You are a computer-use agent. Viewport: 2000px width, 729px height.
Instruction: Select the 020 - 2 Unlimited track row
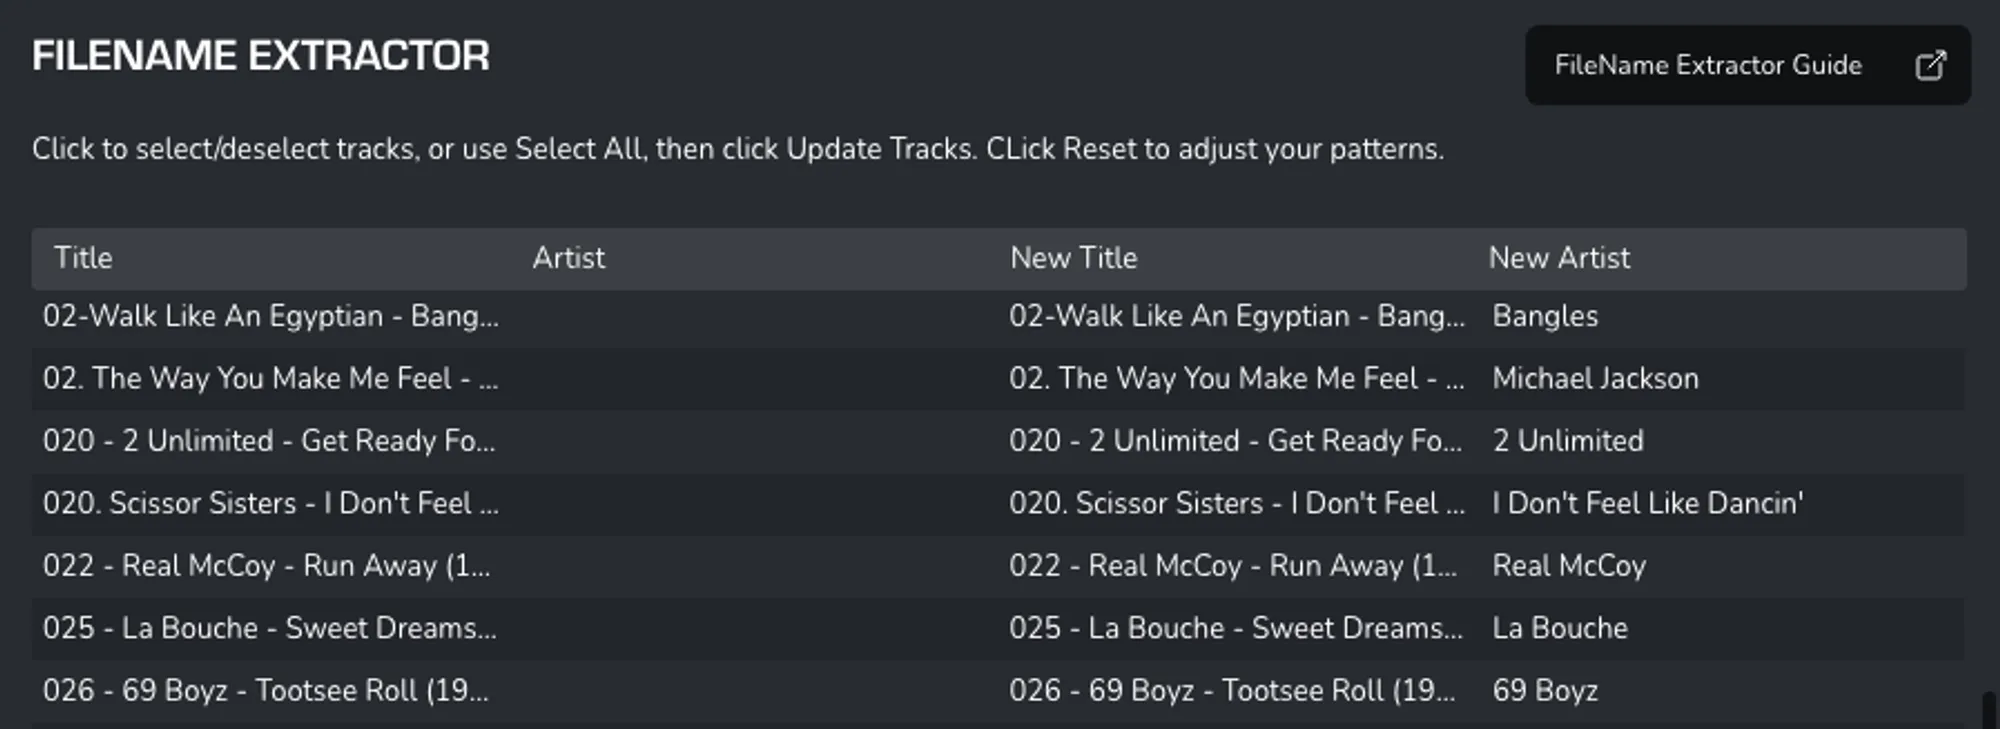(998, 441)
